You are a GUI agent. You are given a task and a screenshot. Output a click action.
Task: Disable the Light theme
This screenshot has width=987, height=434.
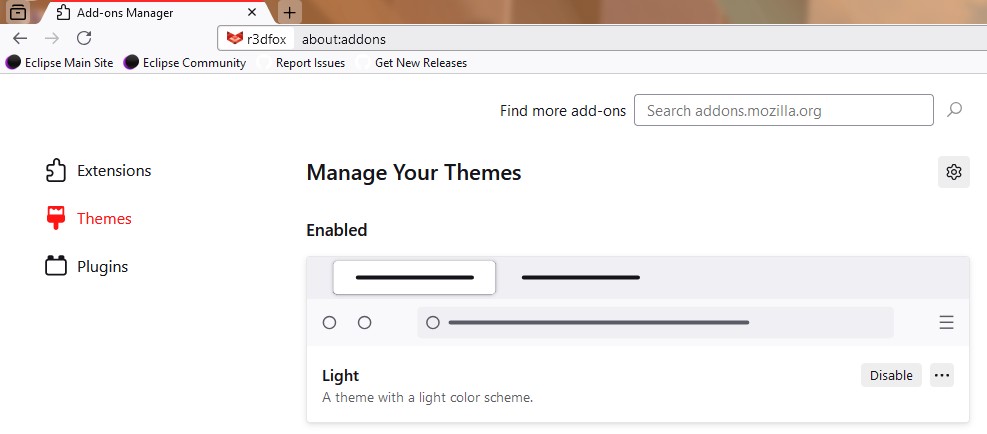[x=891, y=375]
